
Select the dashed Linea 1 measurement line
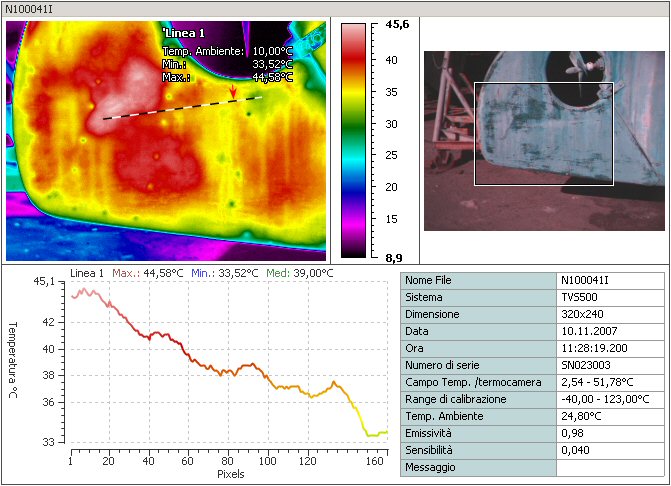point(180,108)
